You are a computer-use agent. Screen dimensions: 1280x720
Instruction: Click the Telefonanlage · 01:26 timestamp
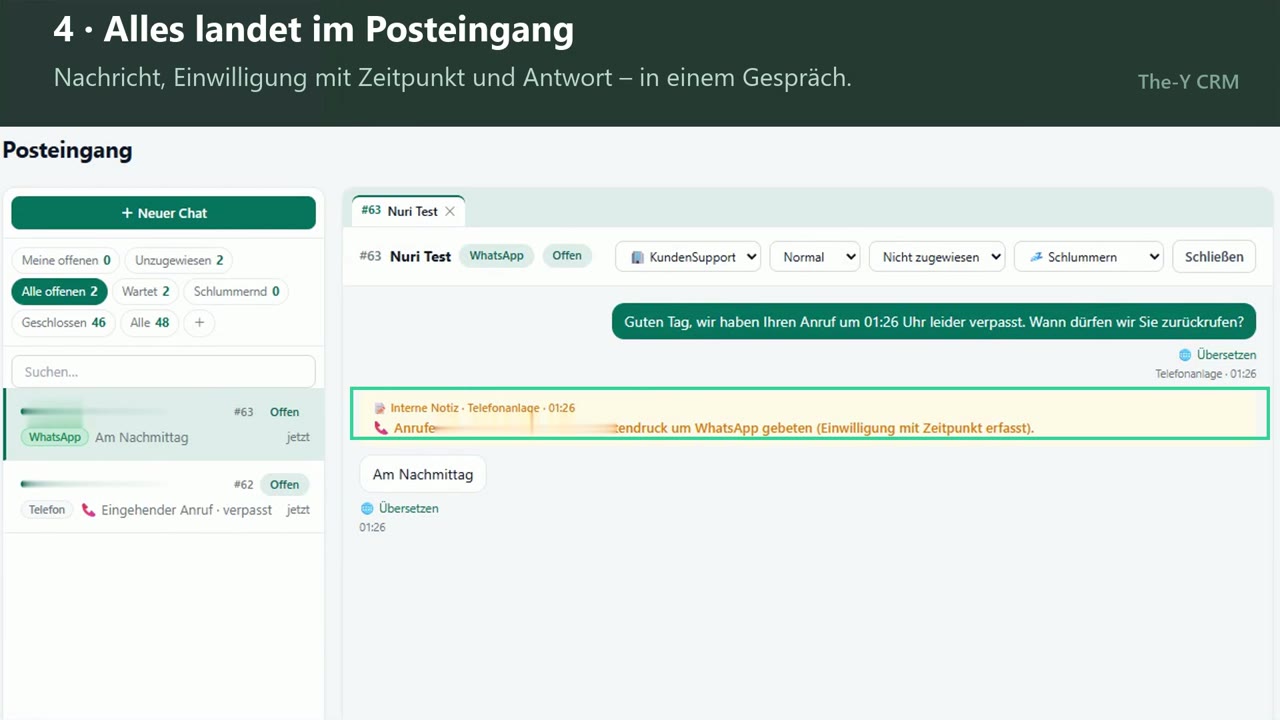tap(1206, 374)
